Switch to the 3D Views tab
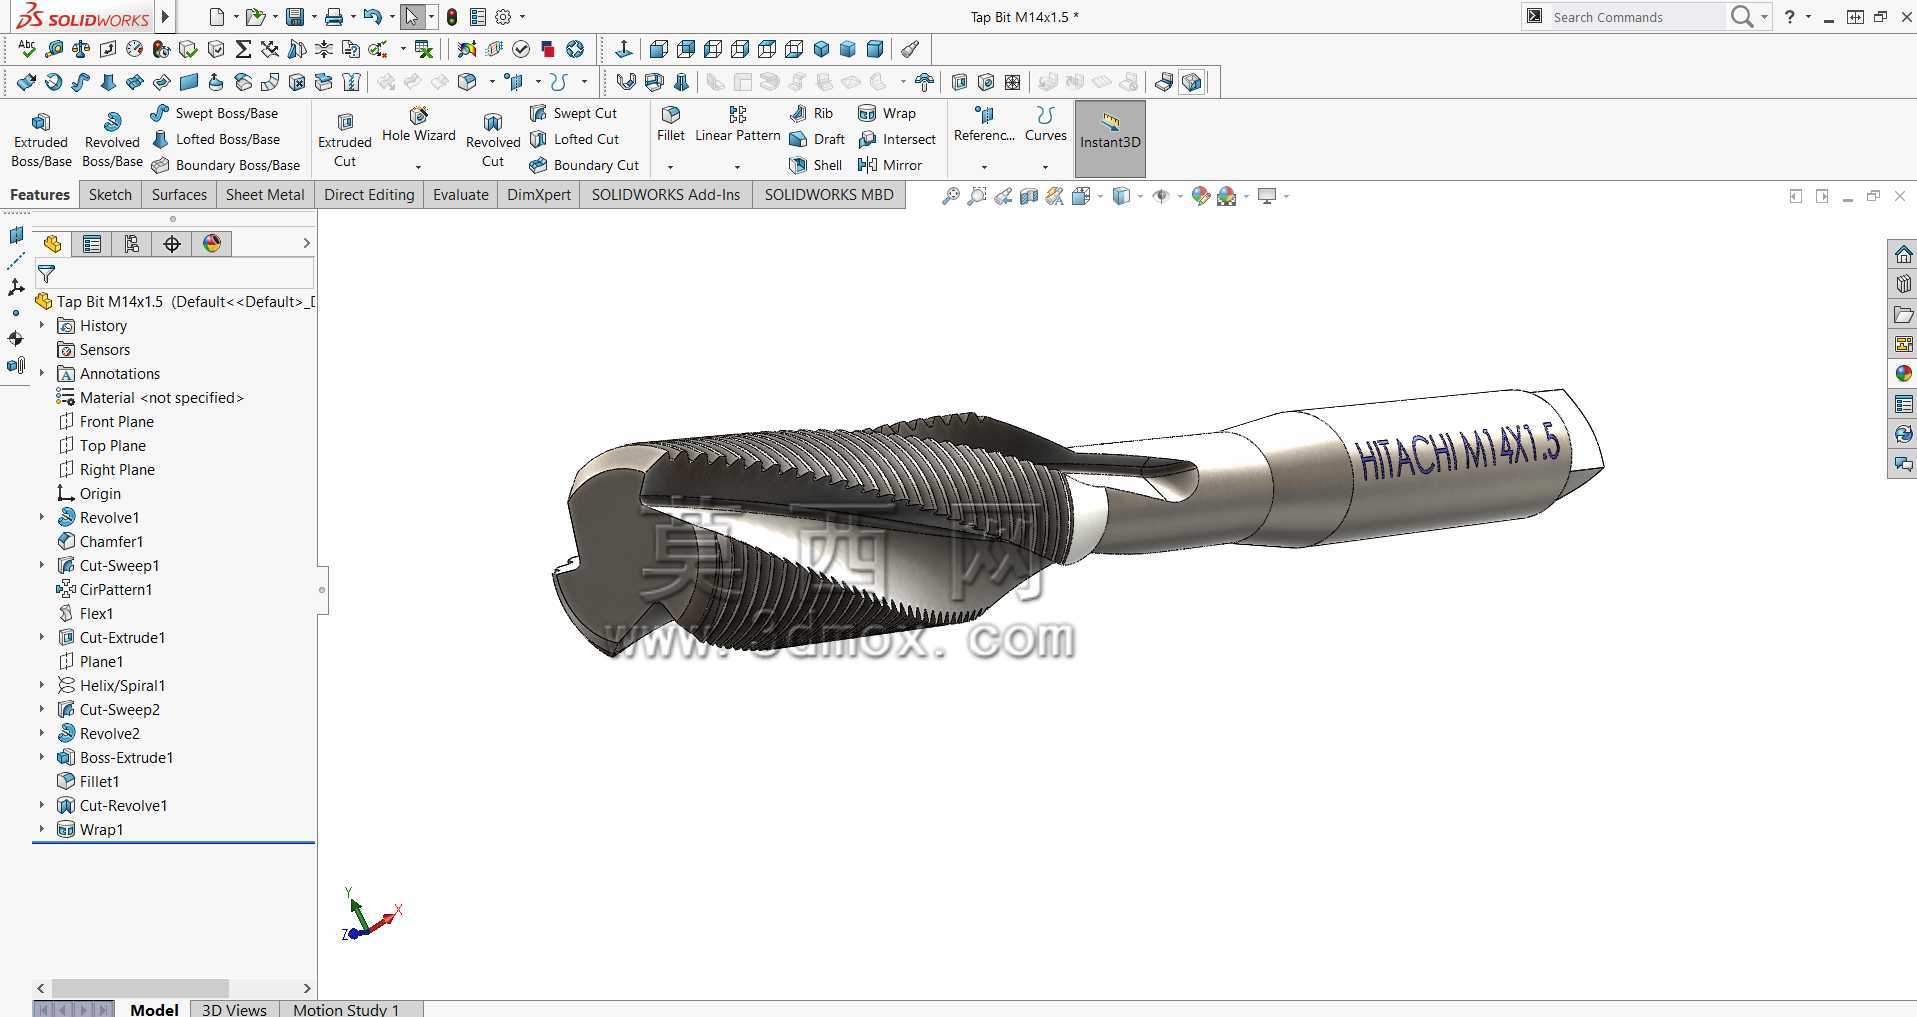 tap(234, 1009)
